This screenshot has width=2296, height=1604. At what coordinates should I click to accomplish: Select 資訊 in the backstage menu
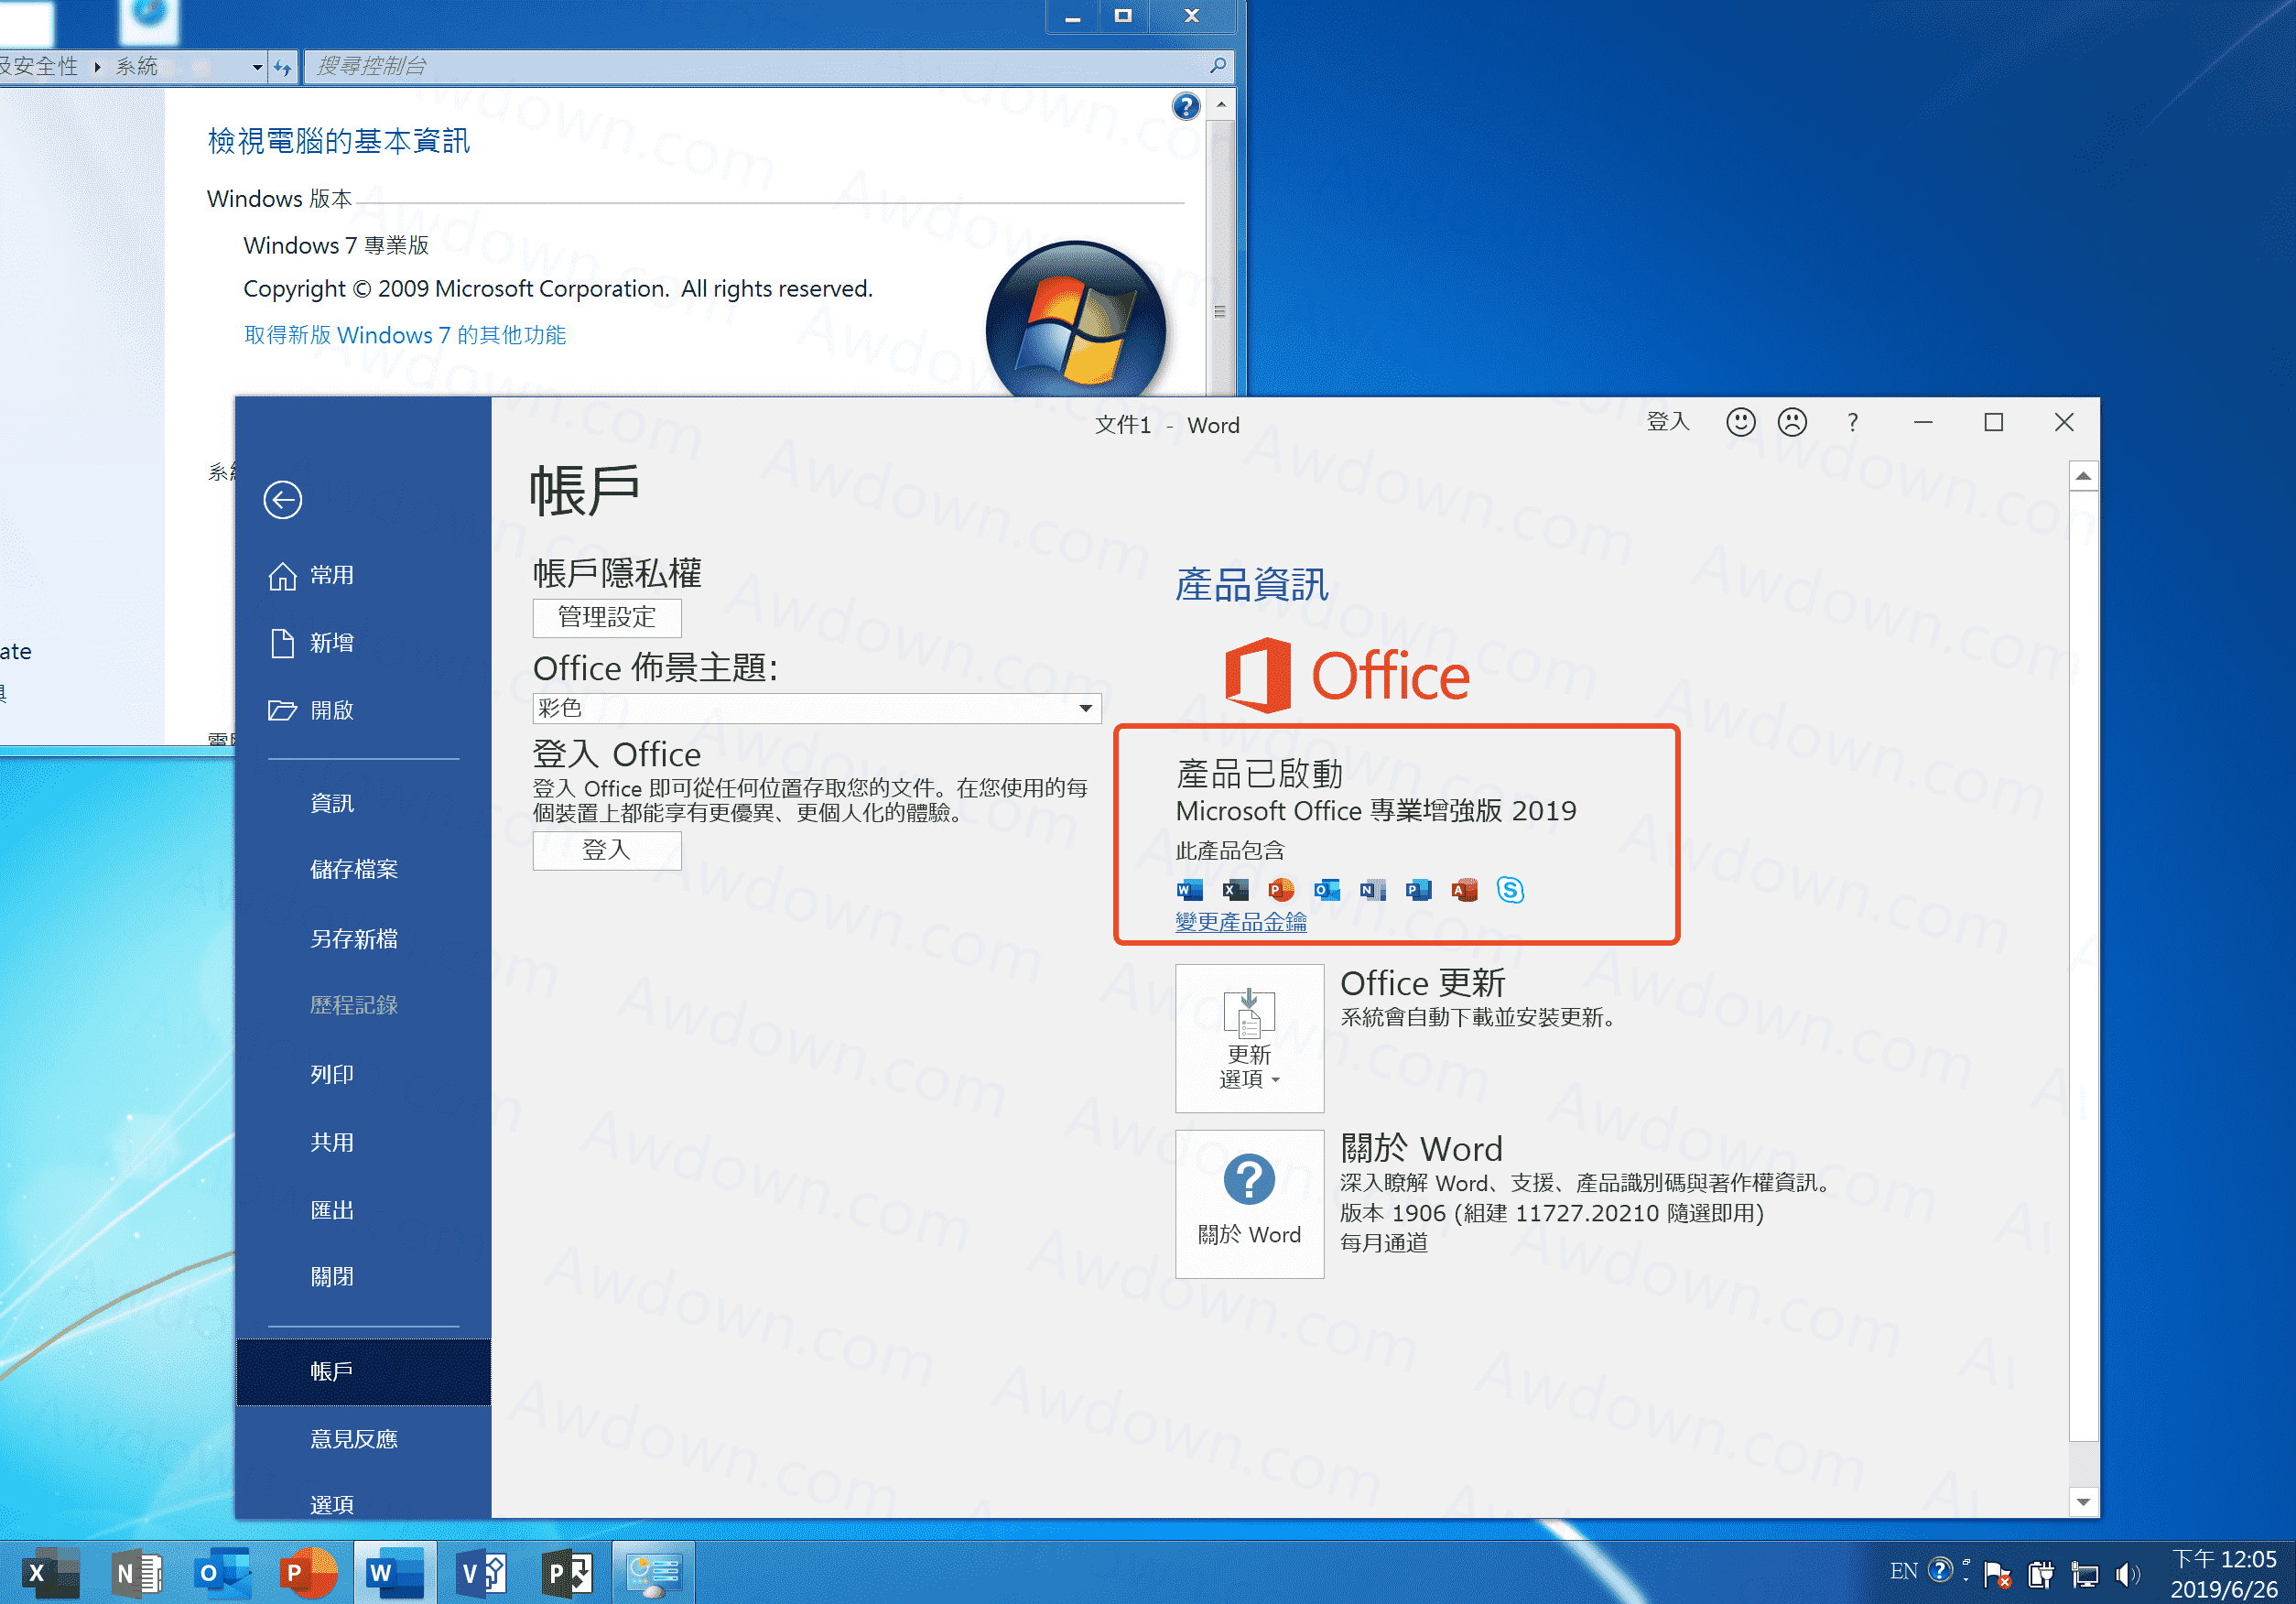coord(332,803)
